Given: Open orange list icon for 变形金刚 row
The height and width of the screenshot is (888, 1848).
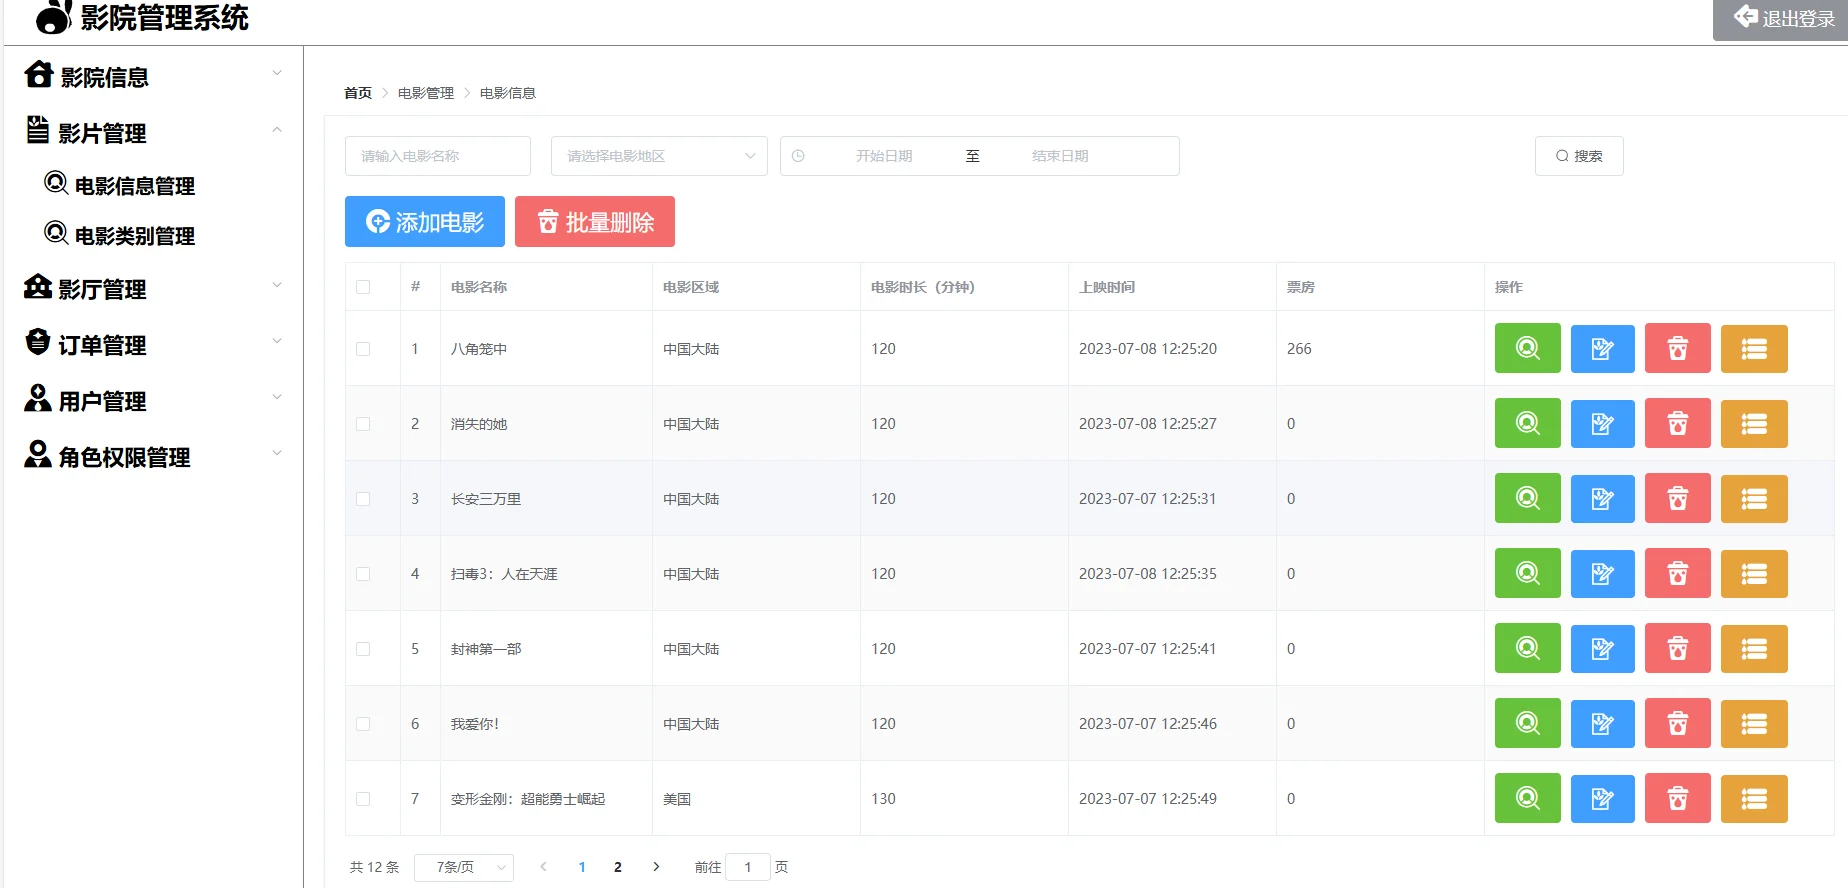Looking at the screenshot, I should (1754, 798).
